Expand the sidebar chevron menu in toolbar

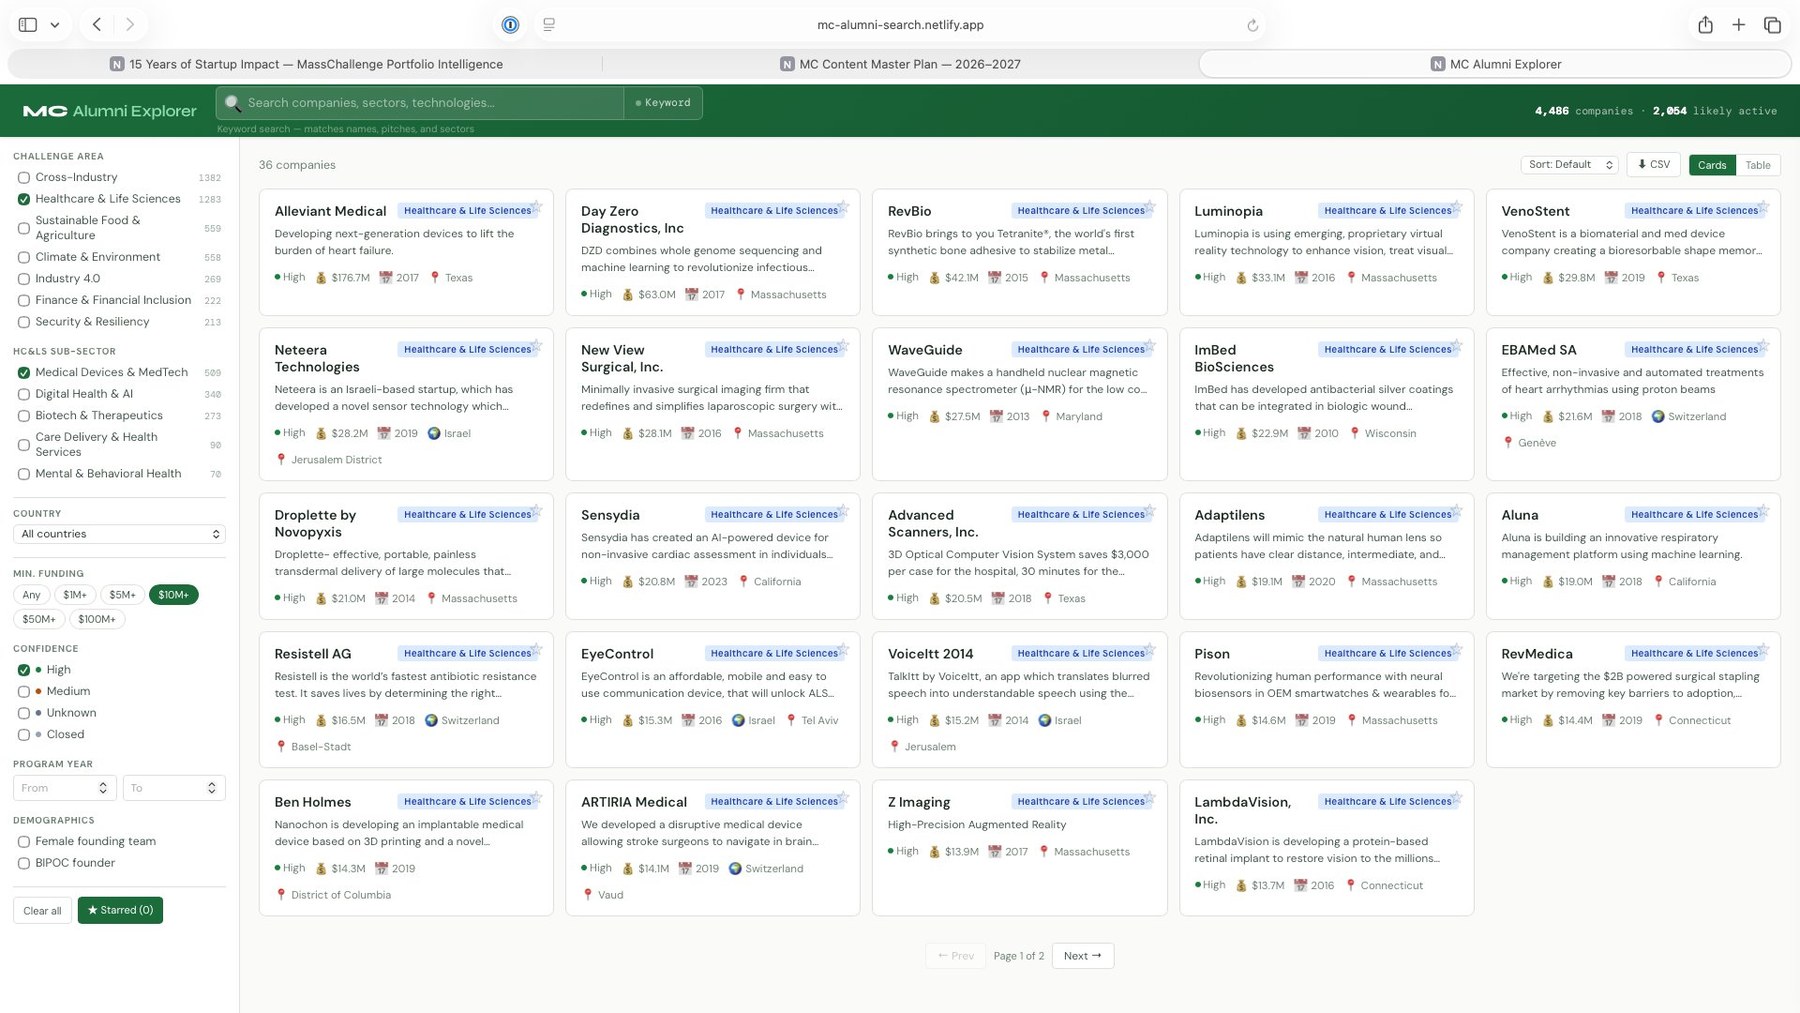coord(55,25)
